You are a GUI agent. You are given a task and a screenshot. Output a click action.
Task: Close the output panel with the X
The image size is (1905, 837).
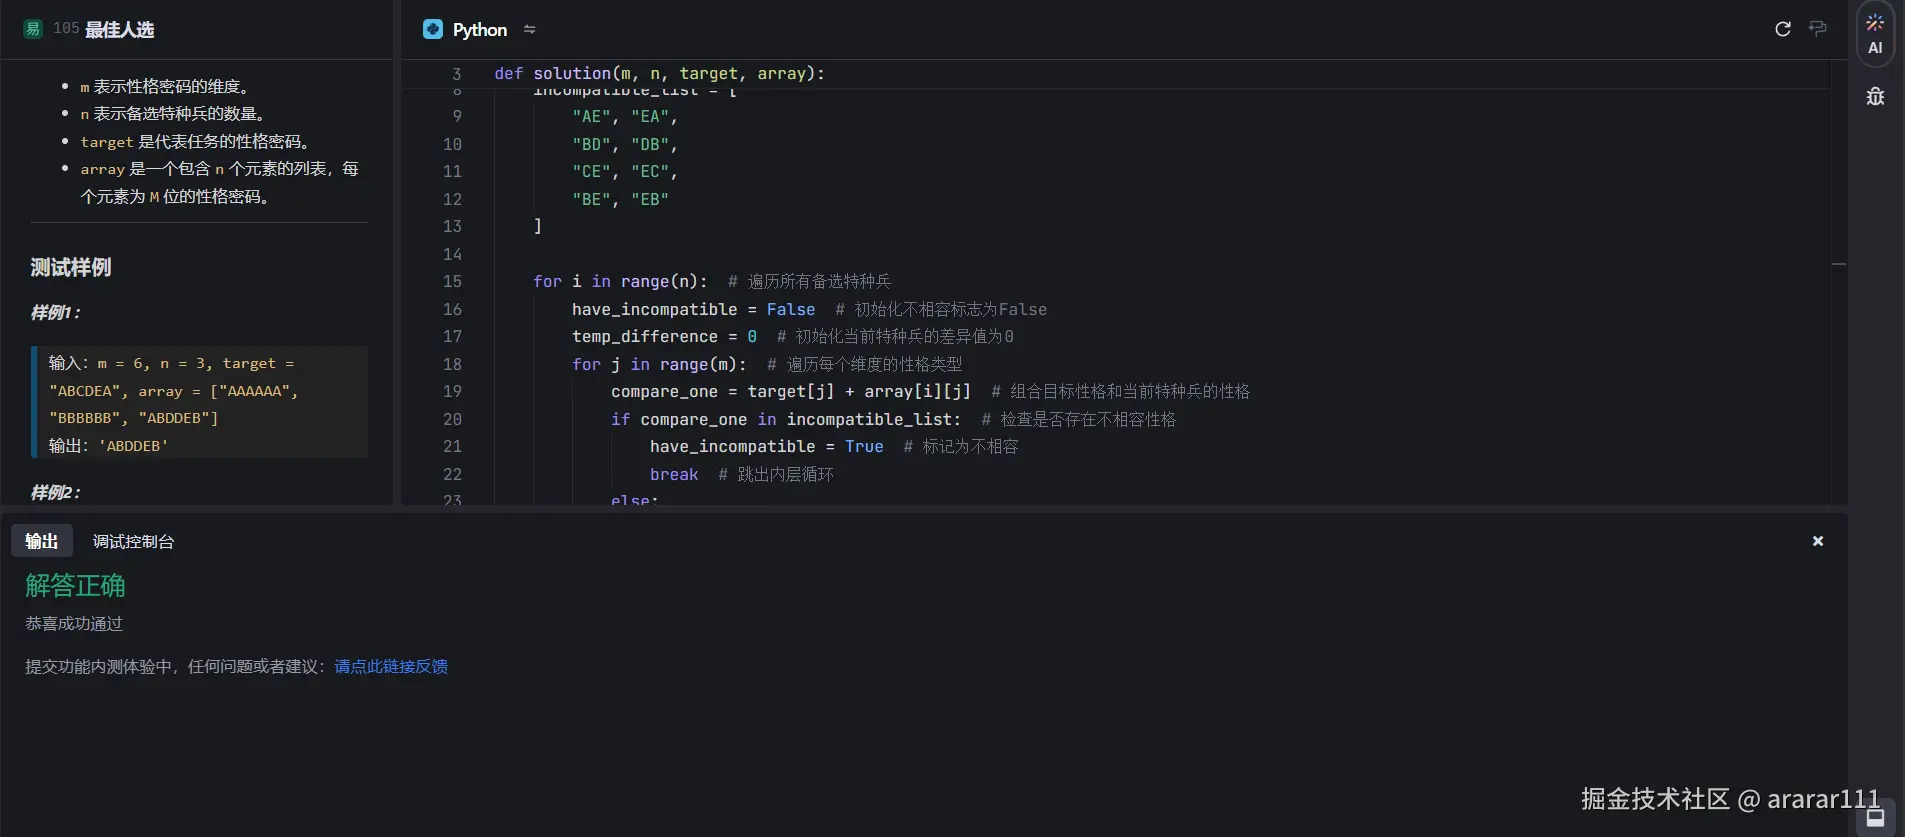coord(1818,541)
